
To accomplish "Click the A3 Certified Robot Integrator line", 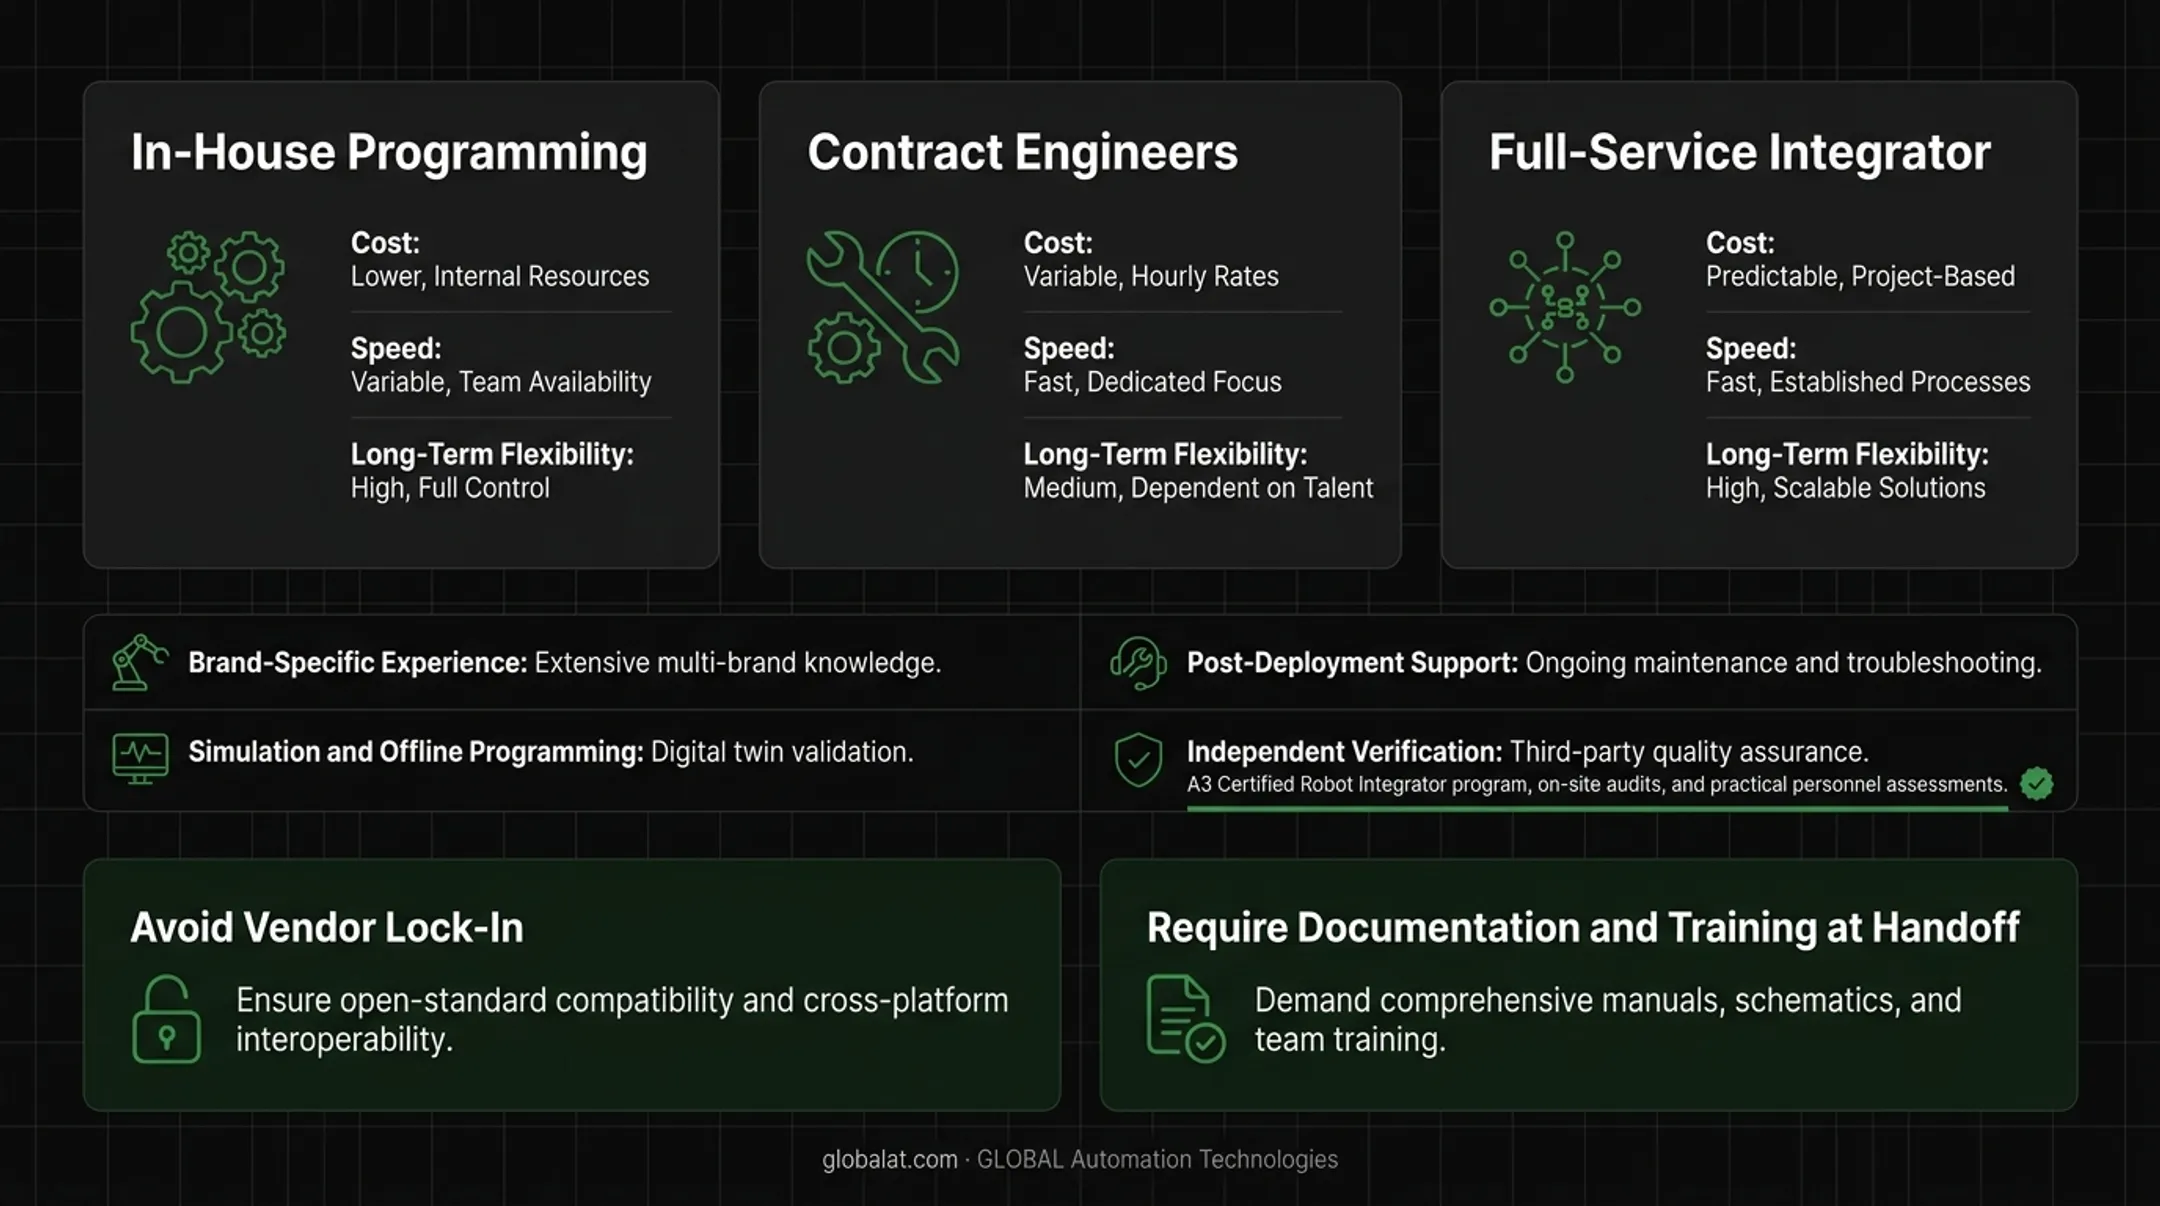I will [1597, 785].
